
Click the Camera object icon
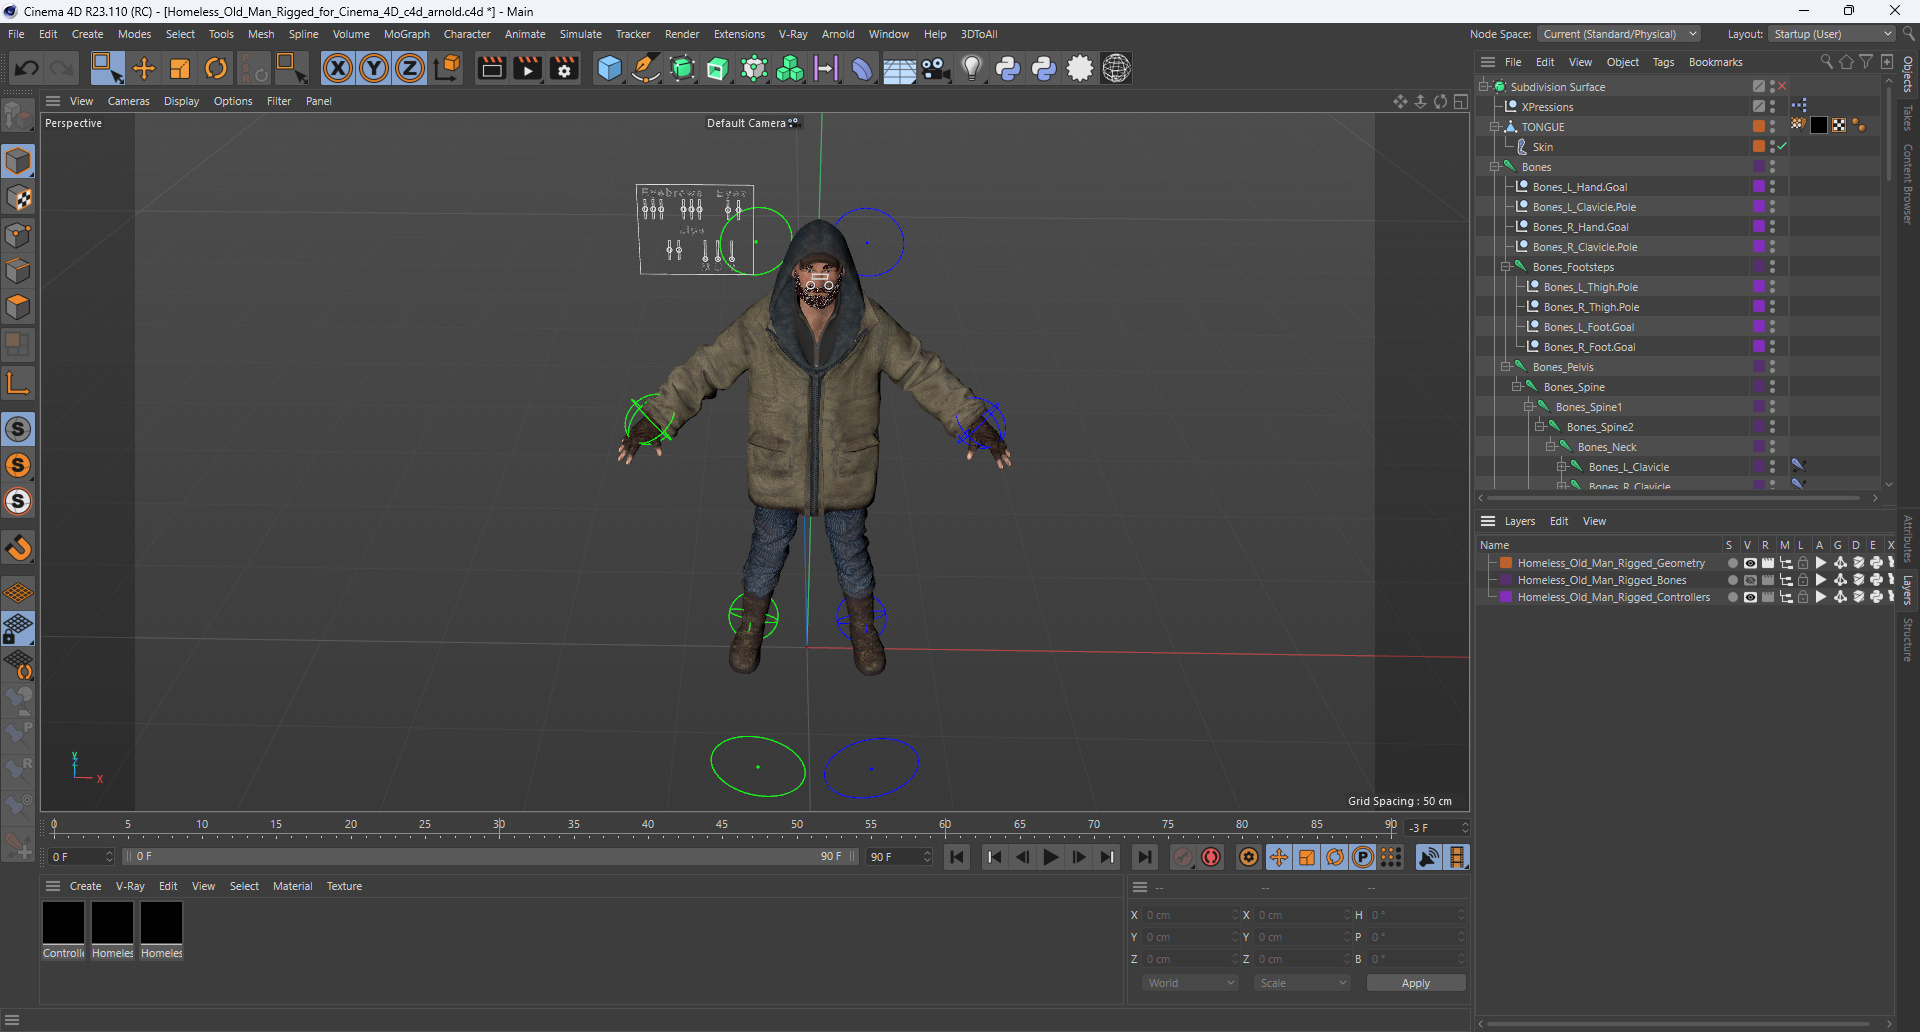935,68
